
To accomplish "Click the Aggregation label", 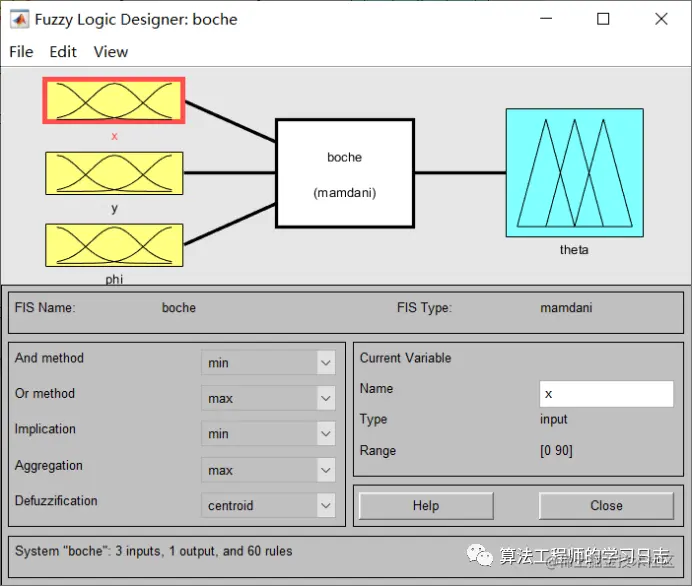I will pos(49,465).
